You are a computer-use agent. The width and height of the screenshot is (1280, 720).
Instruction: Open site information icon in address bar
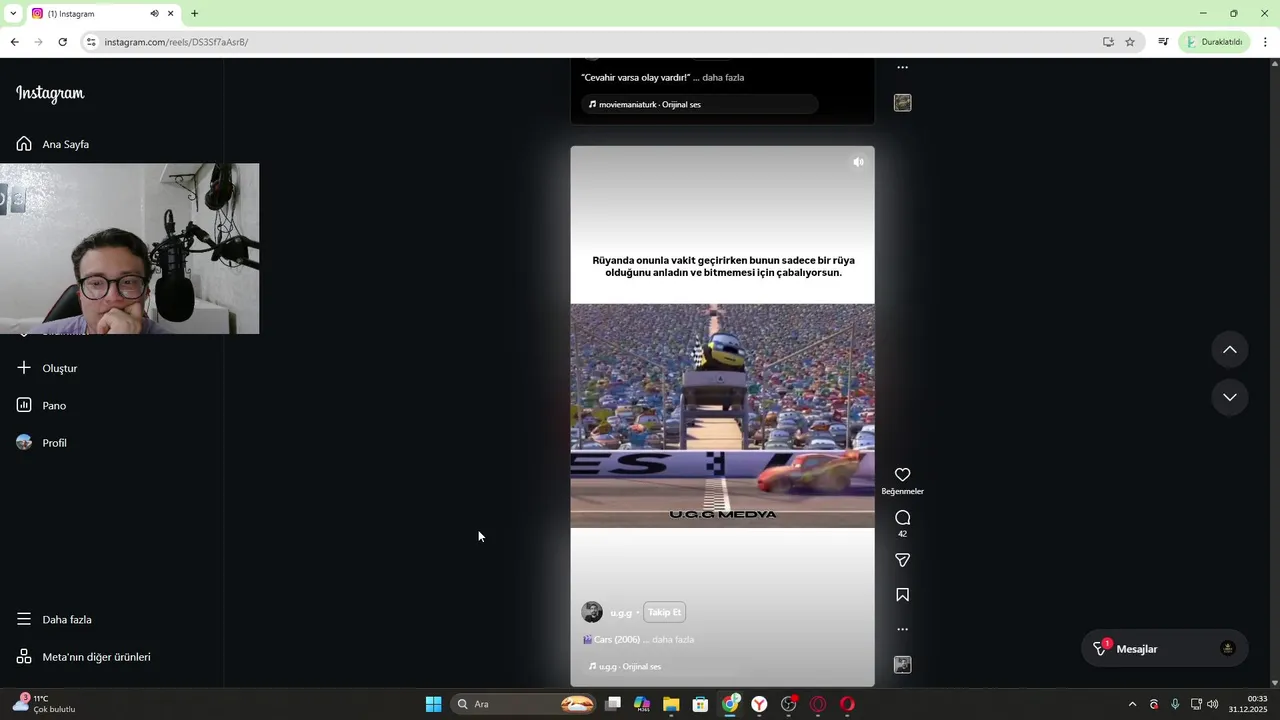(91, 42)
